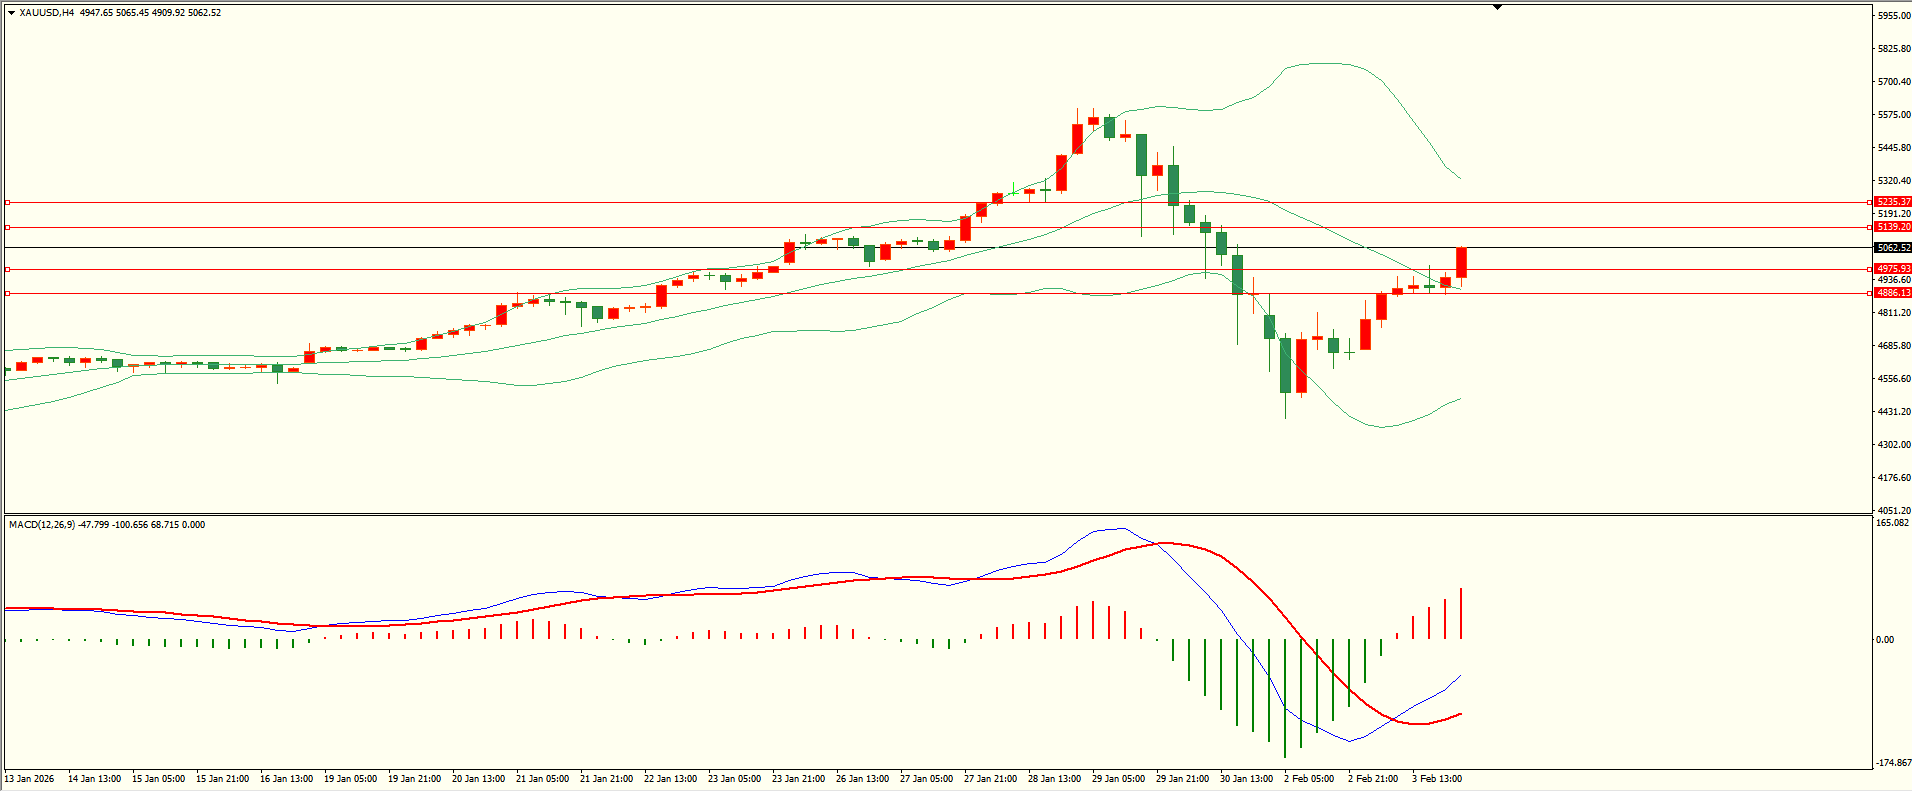This screenshot has height=792, width=1912.
Task: Click the 2 Feb 05:00 time axis label
Action: [x=1308, y=779]
